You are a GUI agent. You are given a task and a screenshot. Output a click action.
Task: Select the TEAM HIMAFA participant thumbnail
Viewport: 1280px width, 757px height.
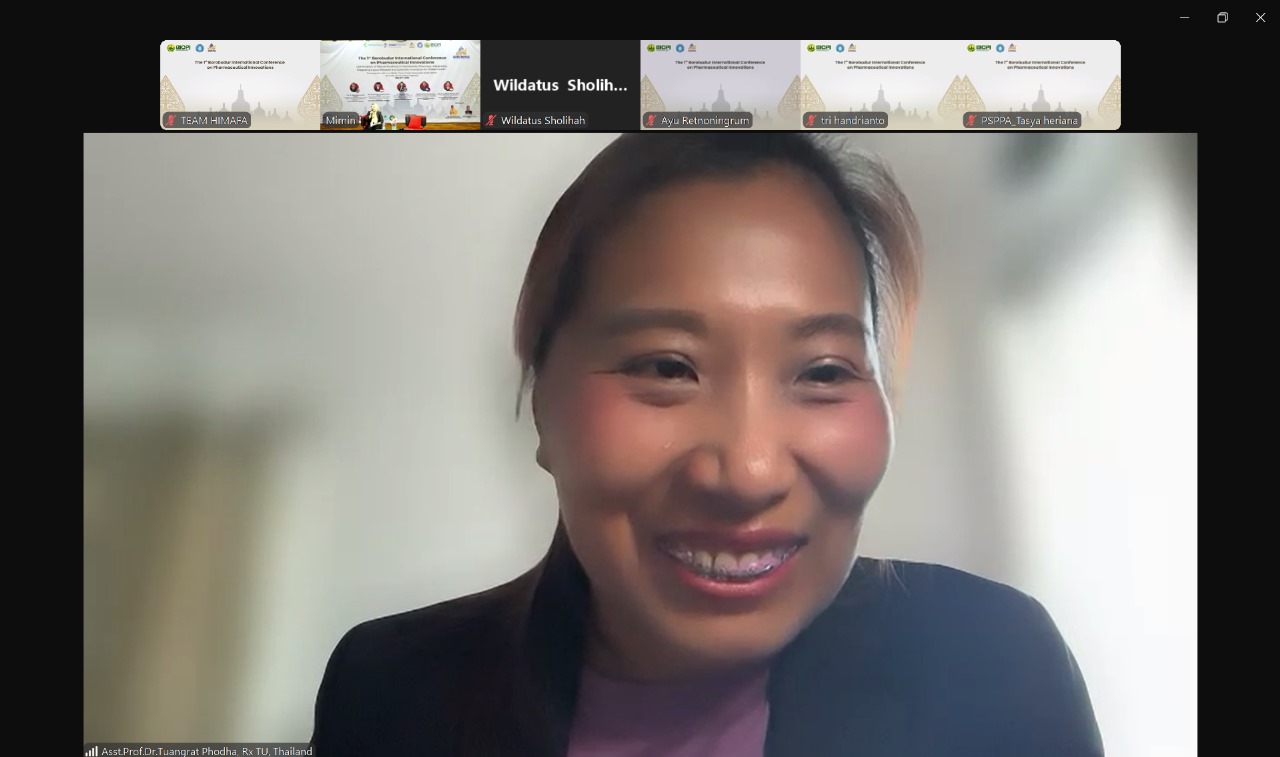(240, 85)
